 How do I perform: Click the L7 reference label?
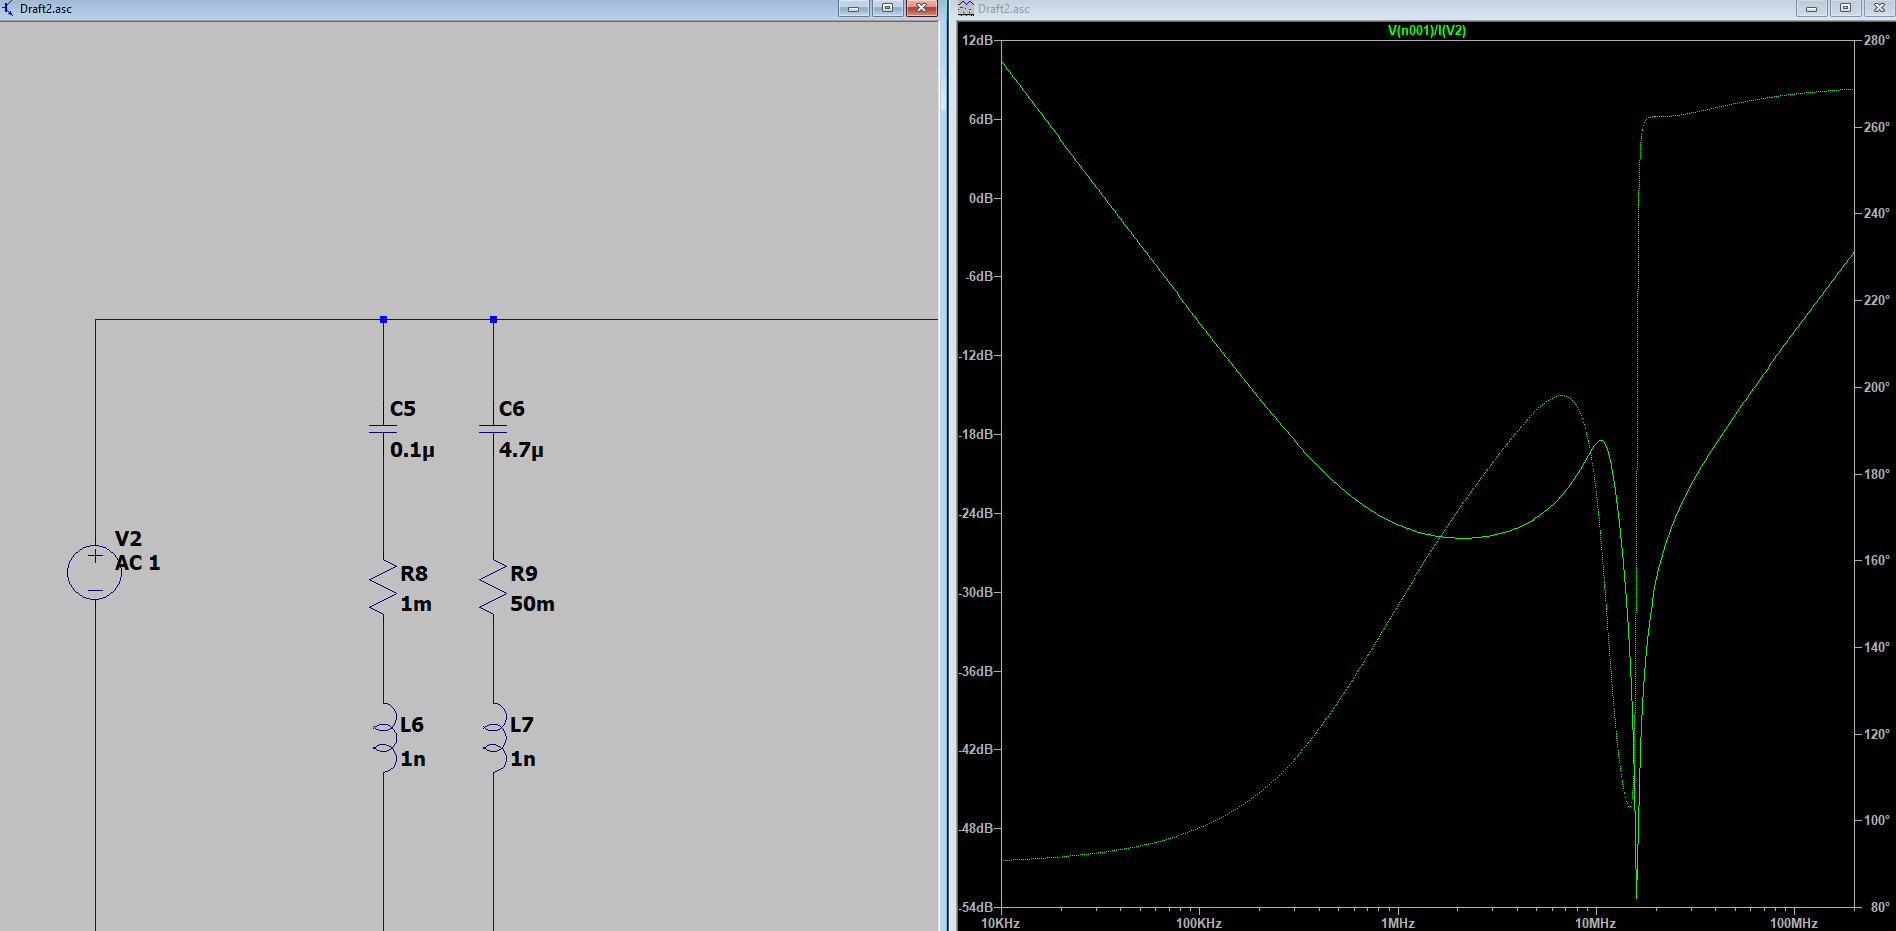(522, 725)
